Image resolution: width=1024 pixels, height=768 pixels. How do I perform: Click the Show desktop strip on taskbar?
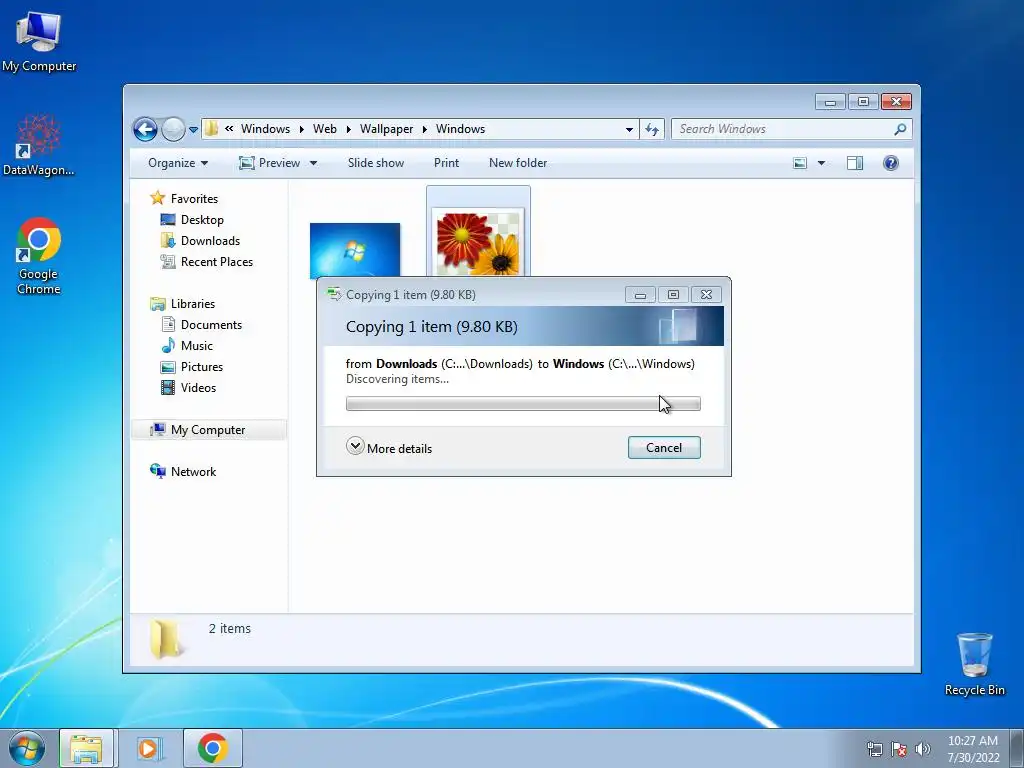pyautogui.click(x=1017, y=748)
